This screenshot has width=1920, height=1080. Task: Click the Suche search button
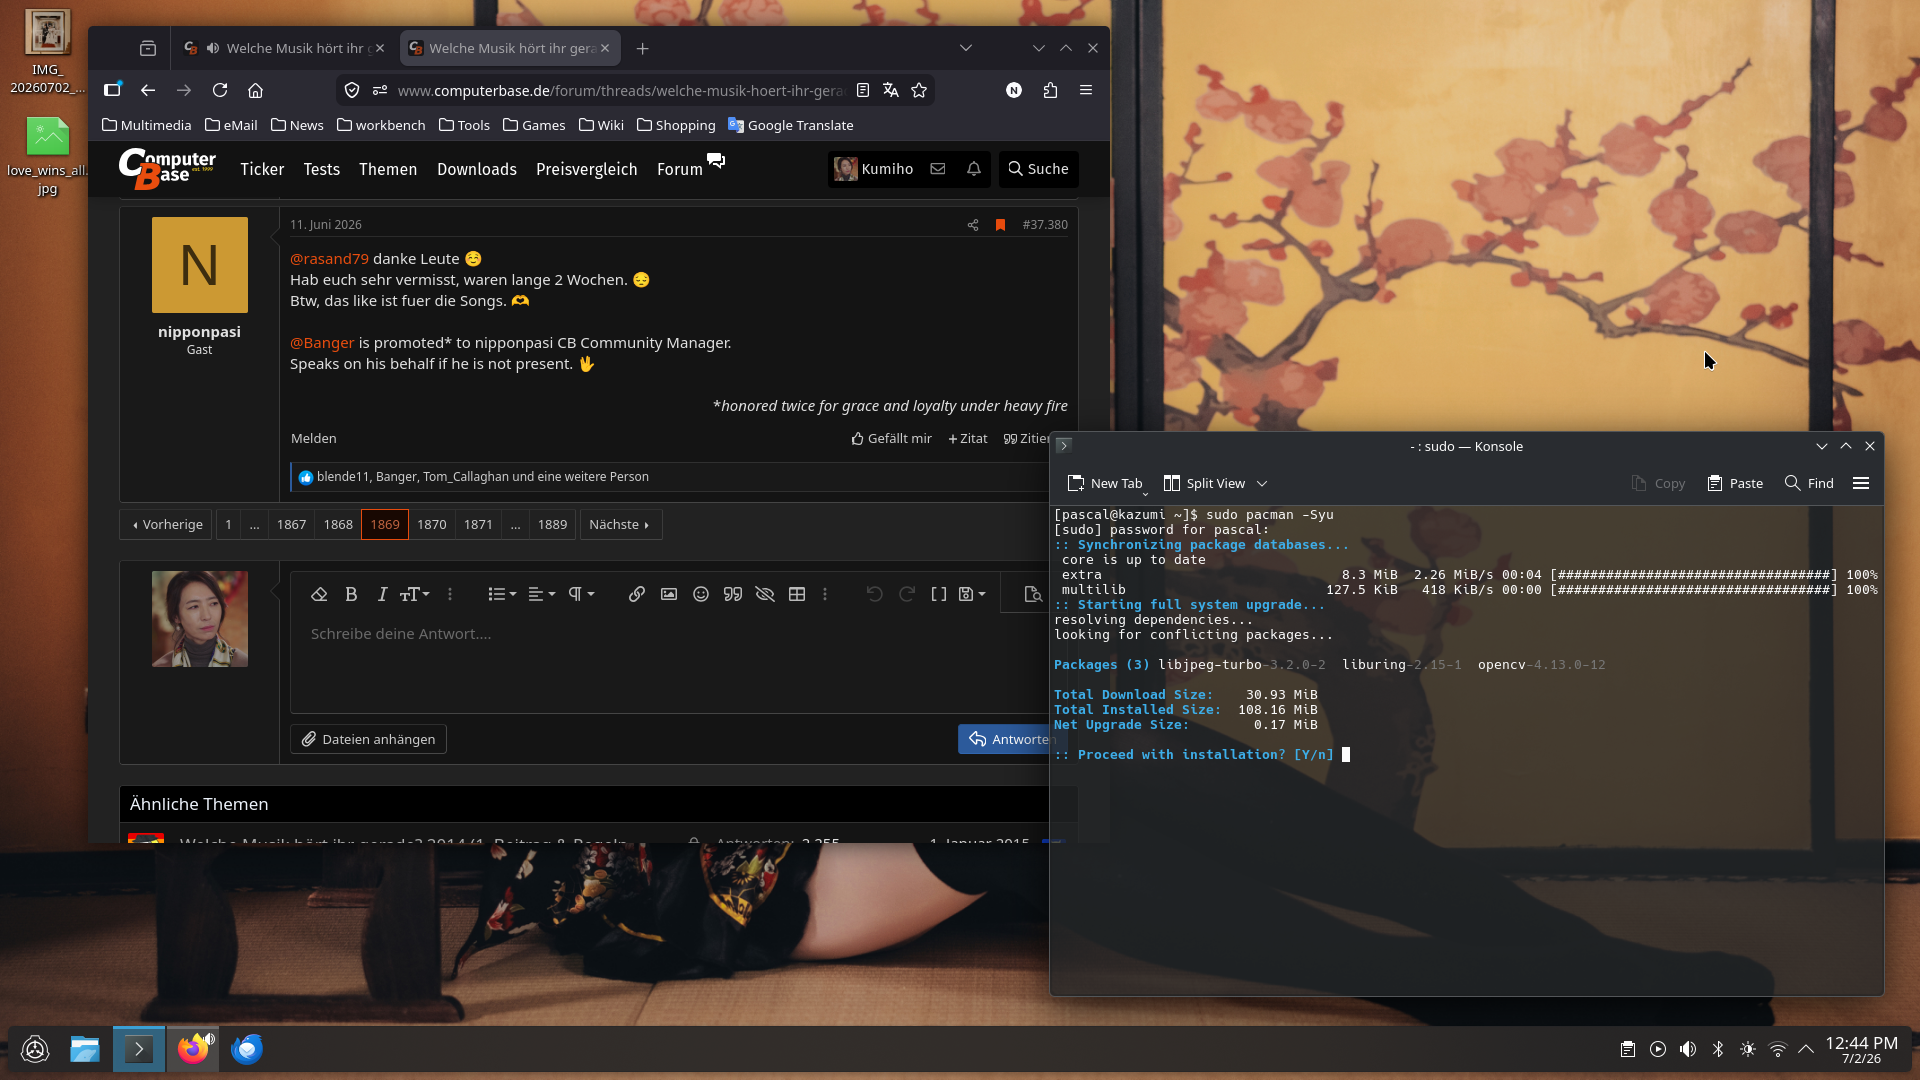[1038, 169]
